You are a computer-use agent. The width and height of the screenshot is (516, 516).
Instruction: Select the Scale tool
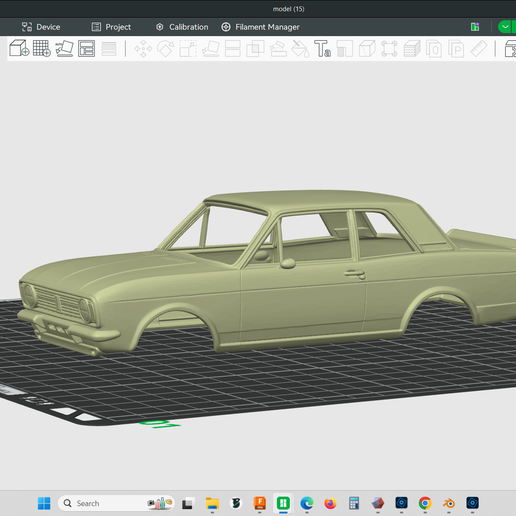[188, 49]
